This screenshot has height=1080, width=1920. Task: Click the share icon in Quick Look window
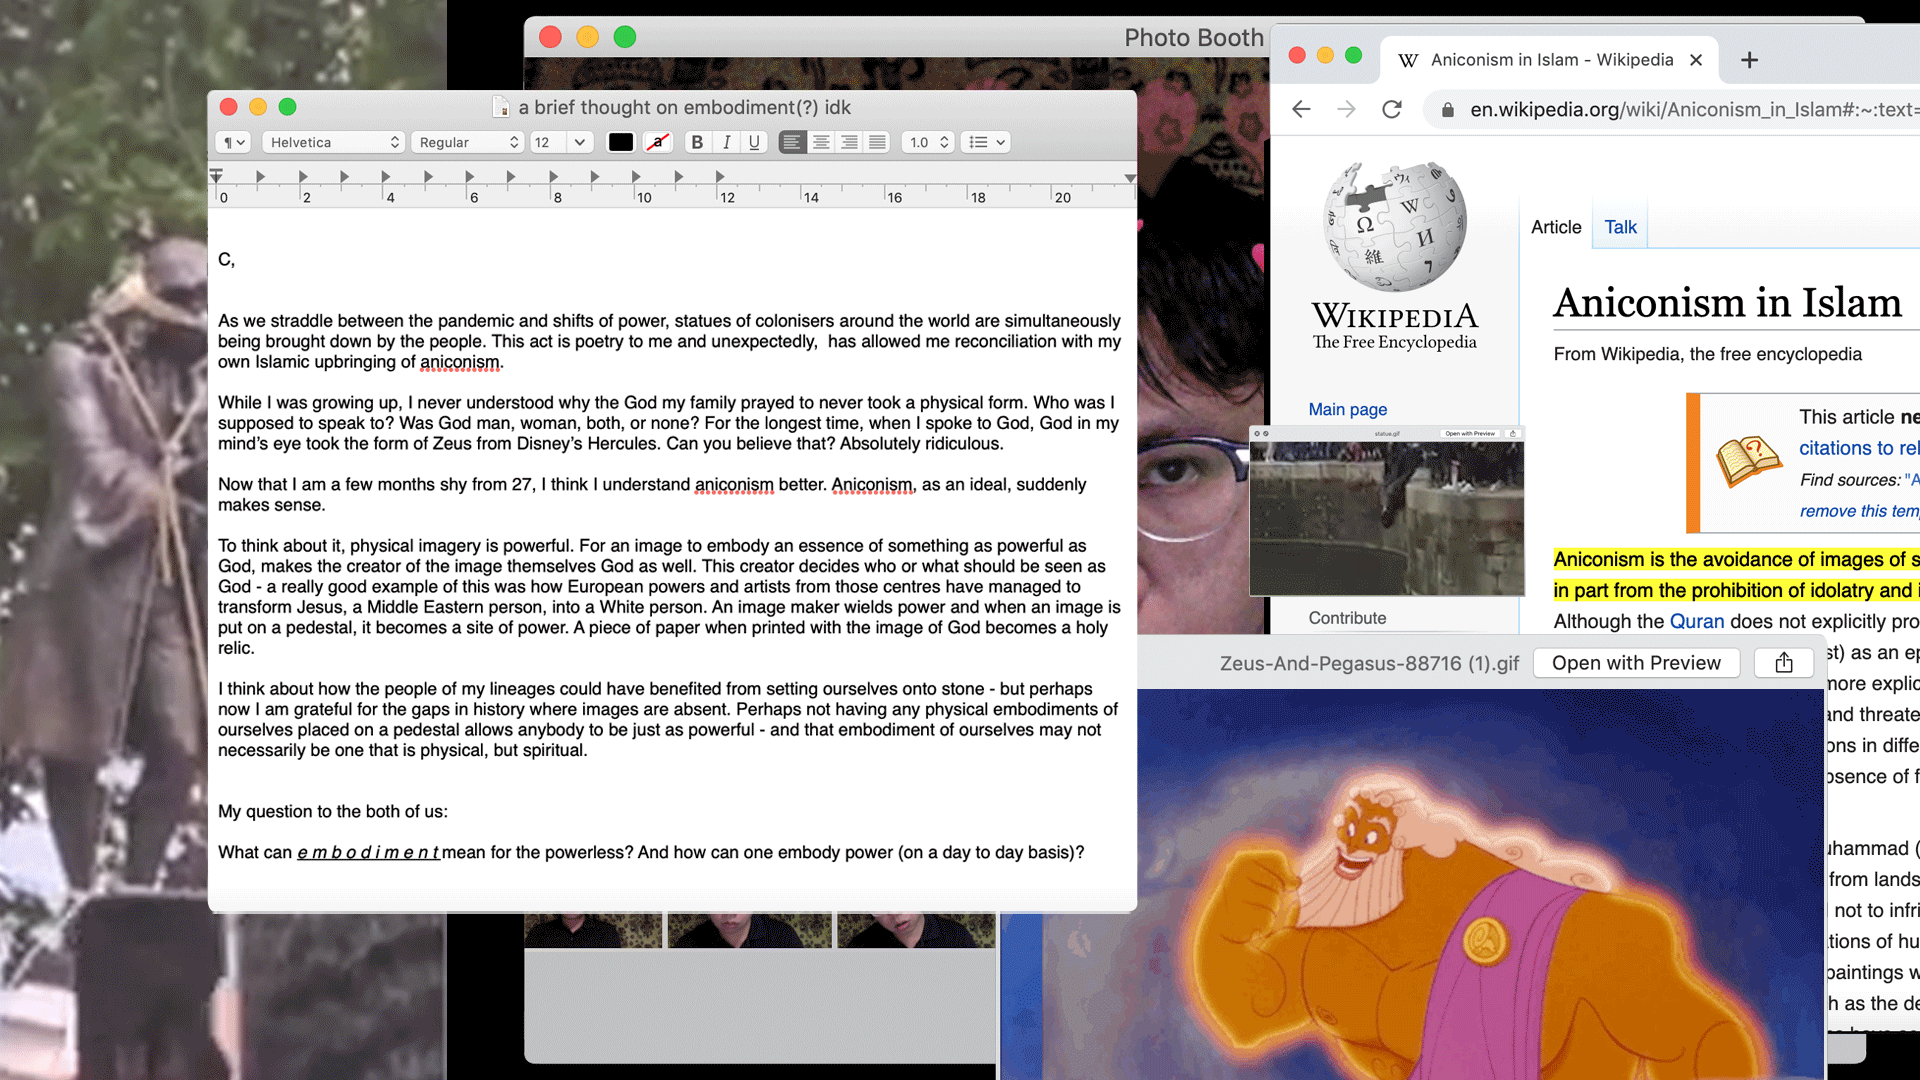(x=1784, y=663)
